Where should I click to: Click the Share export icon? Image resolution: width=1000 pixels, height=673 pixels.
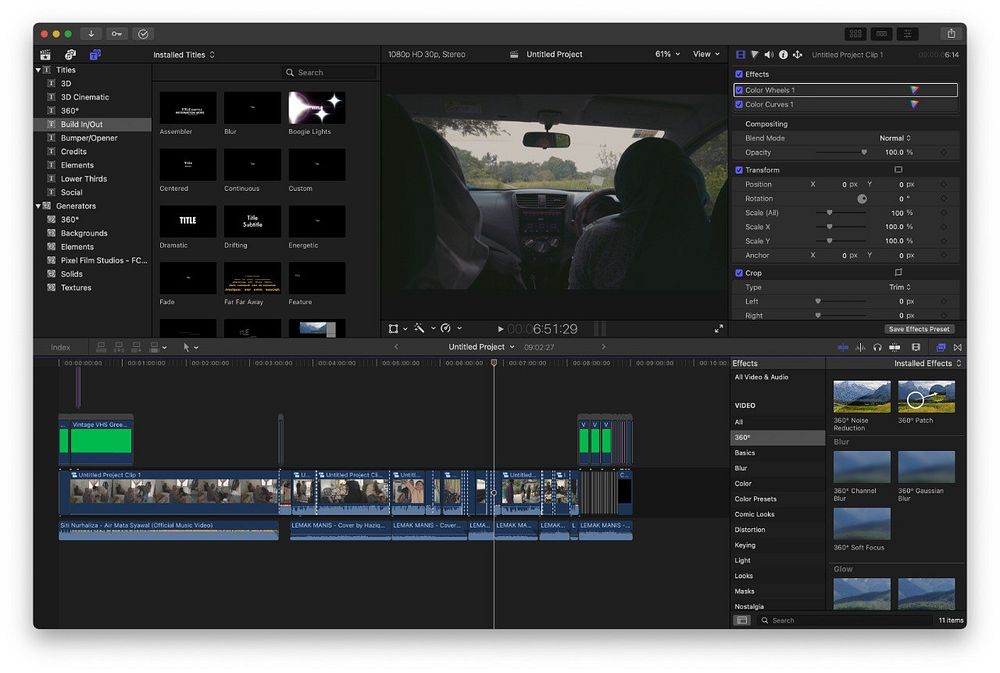click(x=950, y=34)
